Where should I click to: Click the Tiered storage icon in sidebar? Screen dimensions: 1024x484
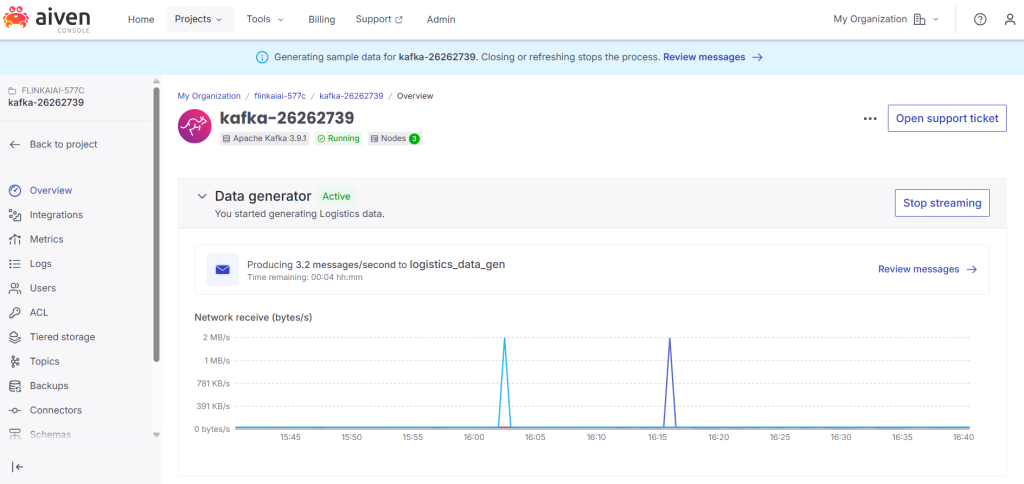(x=15, y=337)
